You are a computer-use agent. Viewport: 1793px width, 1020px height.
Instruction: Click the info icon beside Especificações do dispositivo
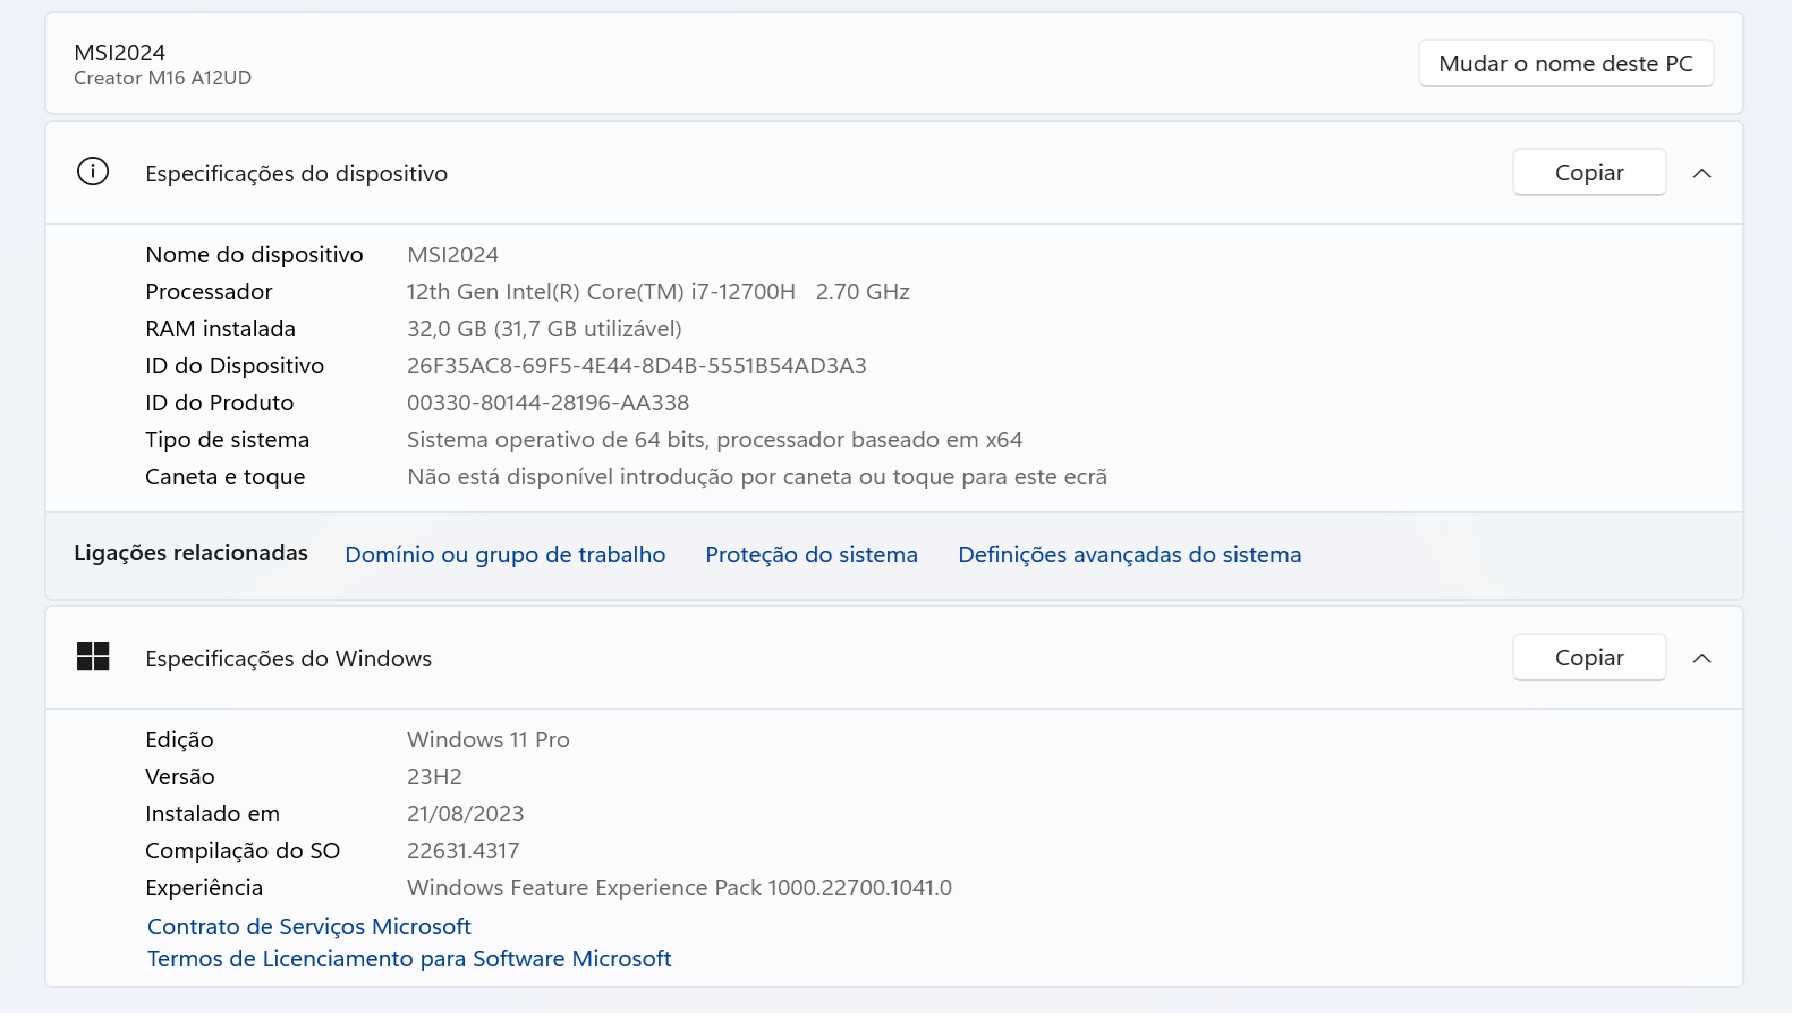pos(93,172)
